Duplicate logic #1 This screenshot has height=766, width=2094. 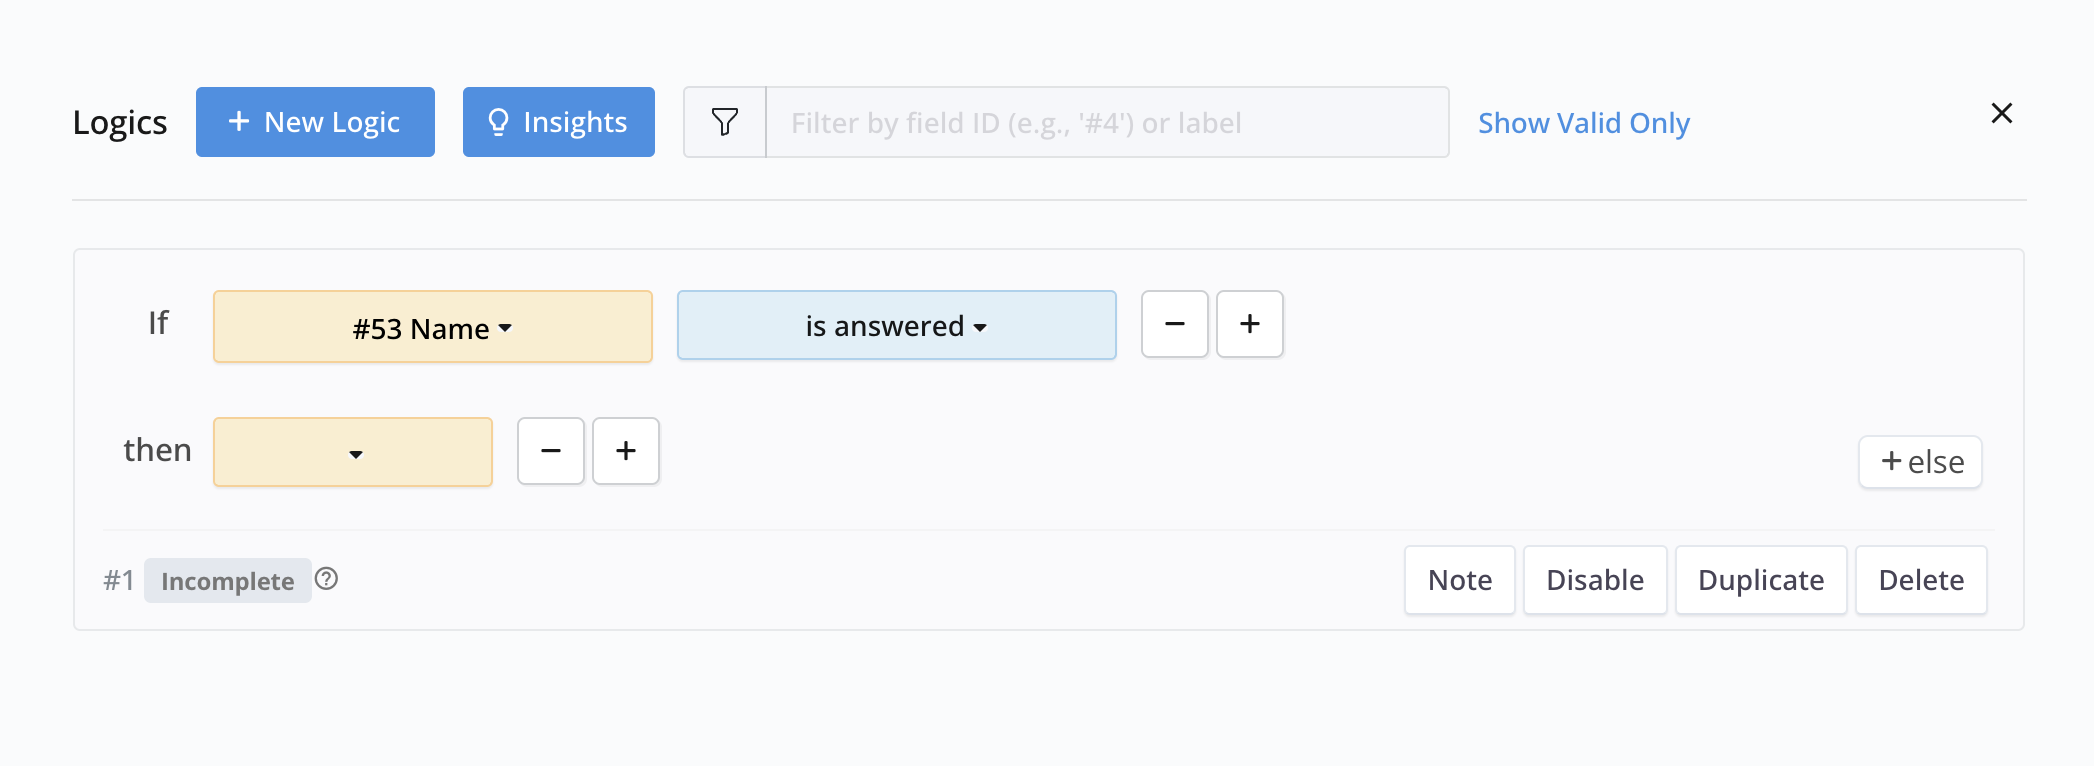1760,580
